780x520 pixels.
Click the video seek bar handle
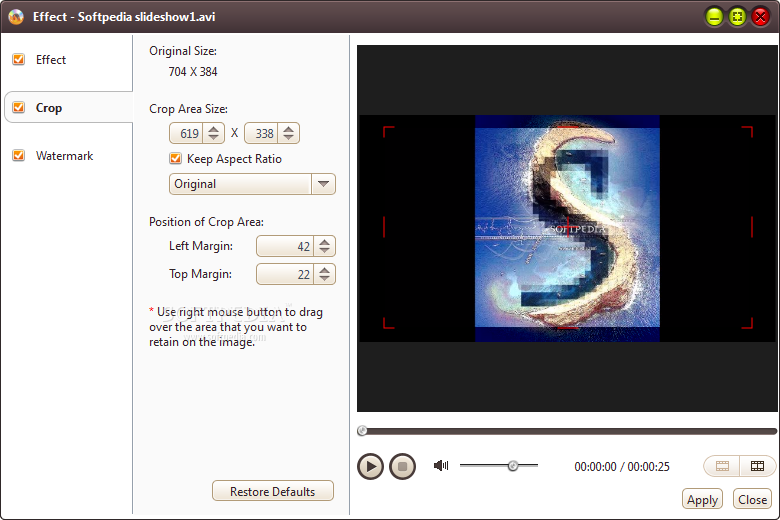[362, 430]
